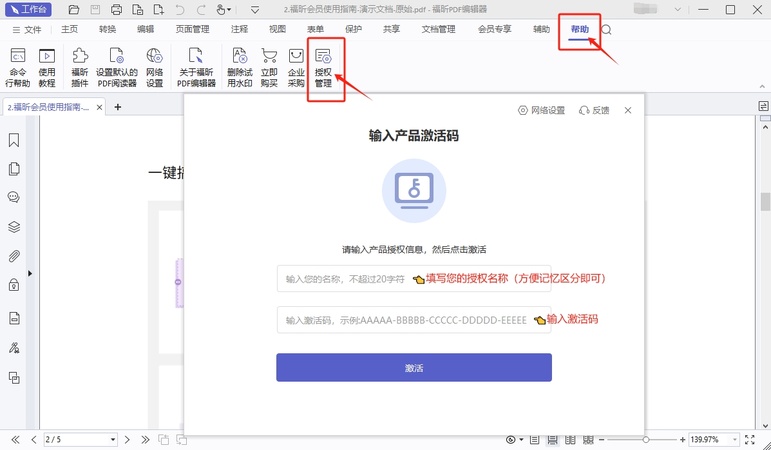771x450 pixels.
Task: Click the zoom in plus button
Action: point(682,440)
